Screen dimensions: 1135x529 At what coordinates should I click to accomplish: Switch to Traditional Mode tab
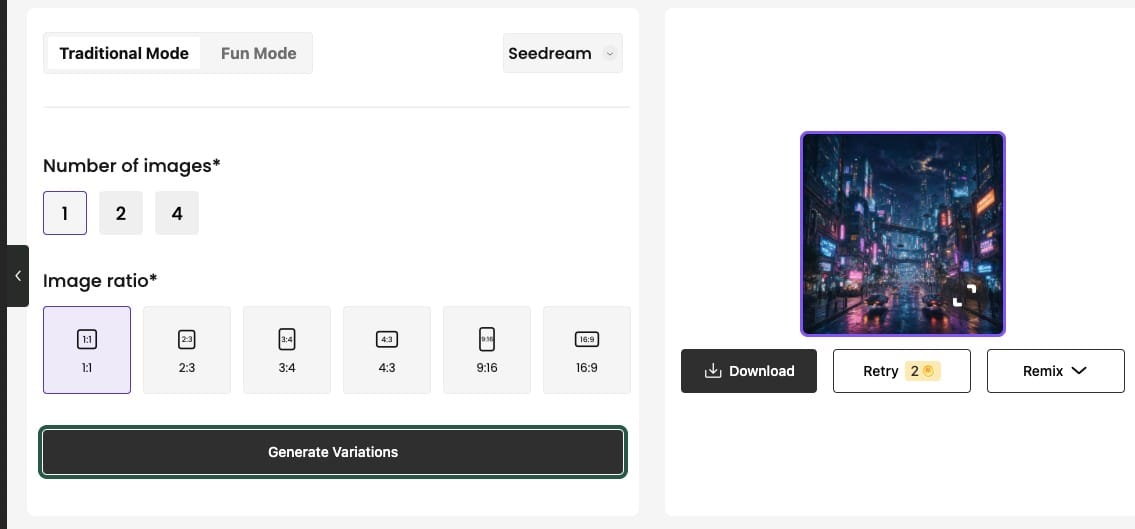coord(124,54)
